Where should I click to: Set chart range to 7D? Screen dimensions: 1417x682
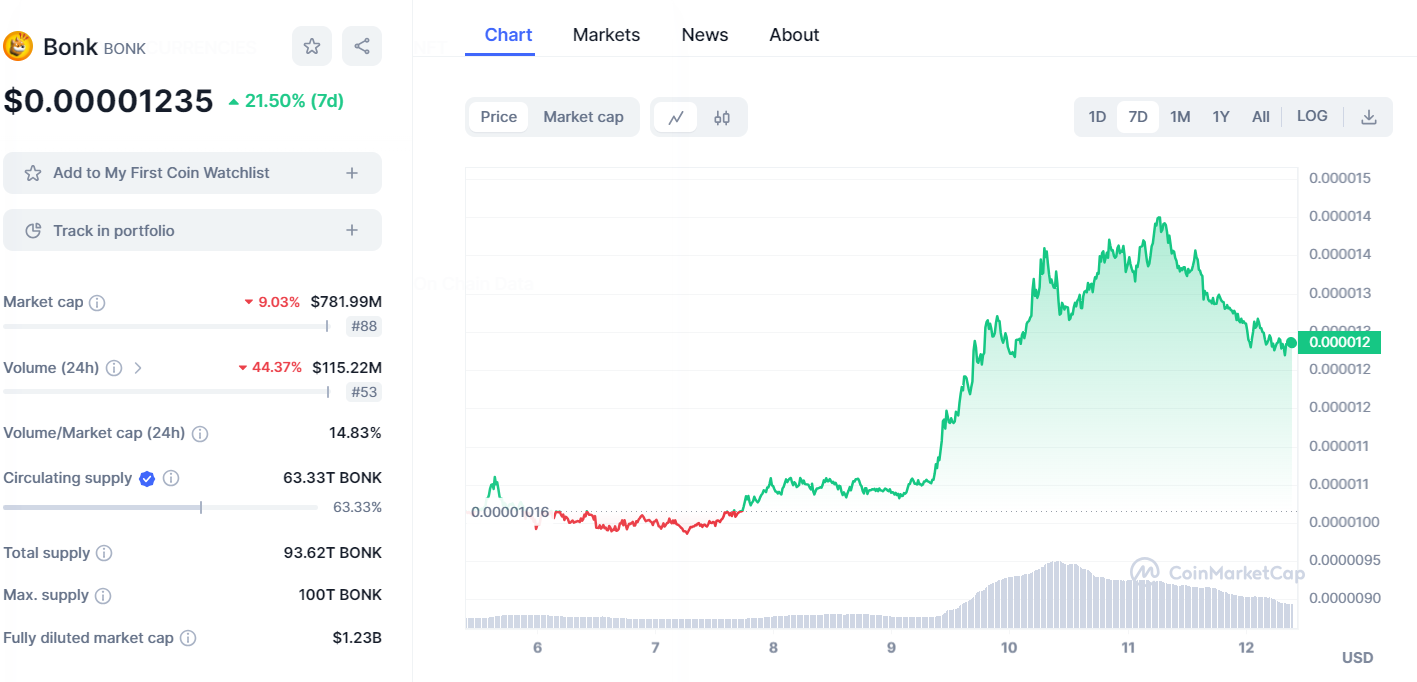1138,117
